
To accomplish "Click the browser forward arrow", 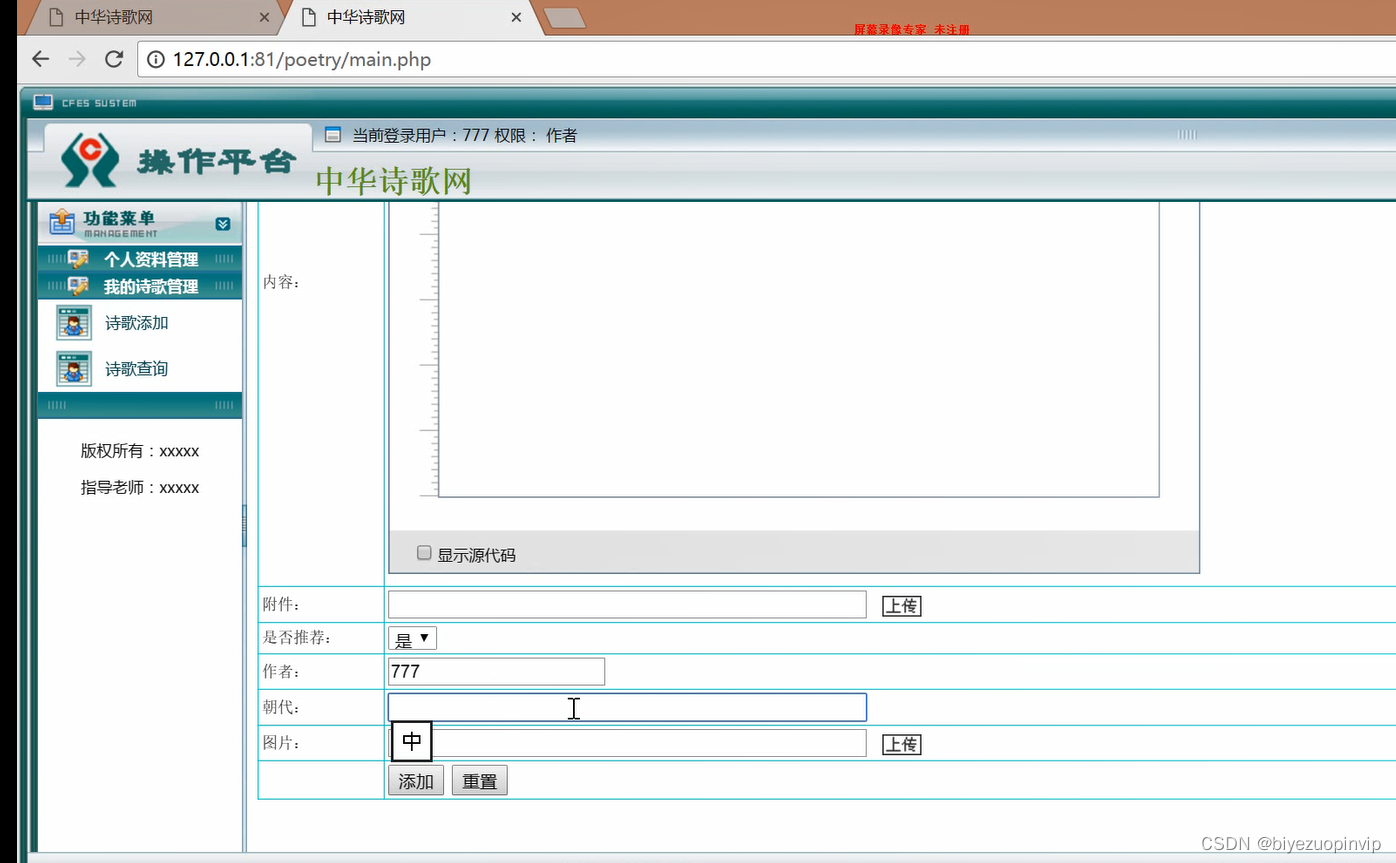I will [x=77, y=59].
